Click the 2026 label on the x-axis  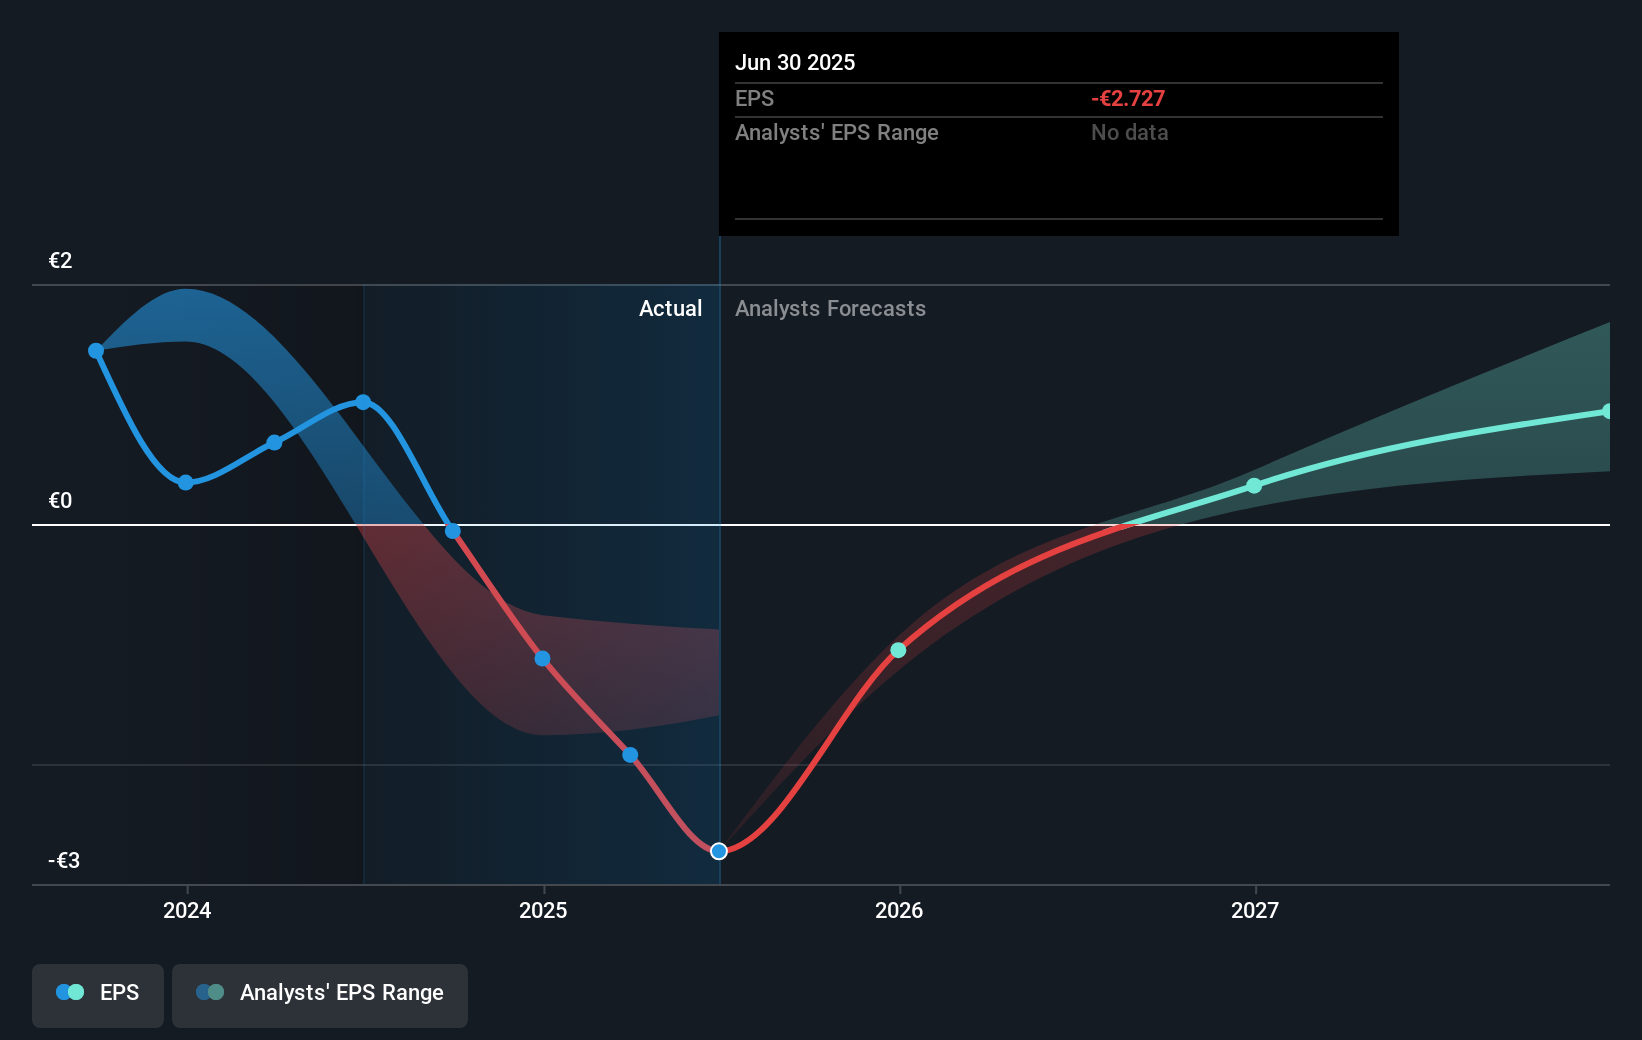(898, 911)
